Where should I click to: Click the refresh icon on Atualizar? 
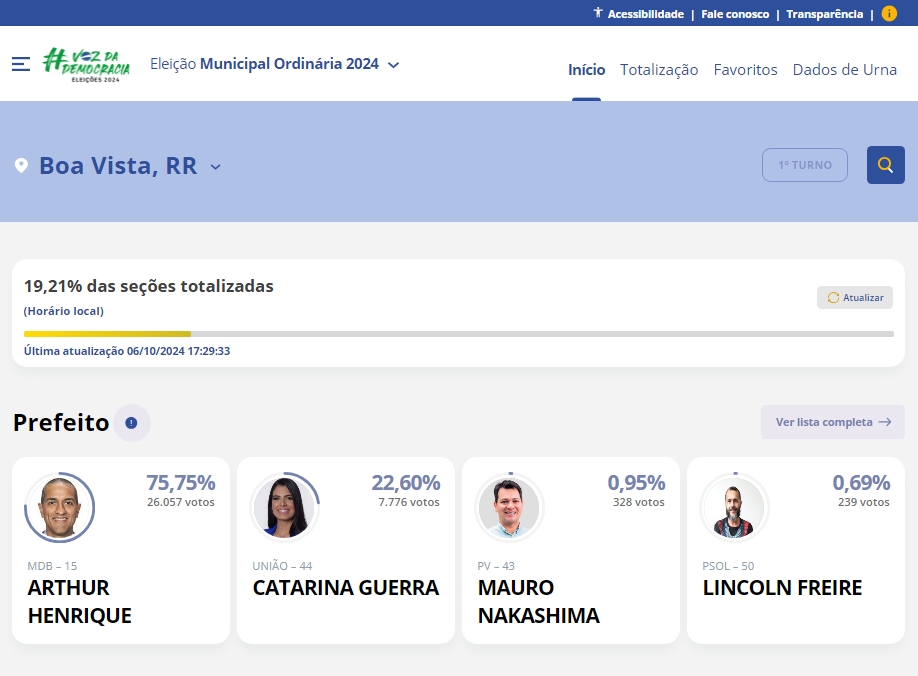[x=831, y=297]
